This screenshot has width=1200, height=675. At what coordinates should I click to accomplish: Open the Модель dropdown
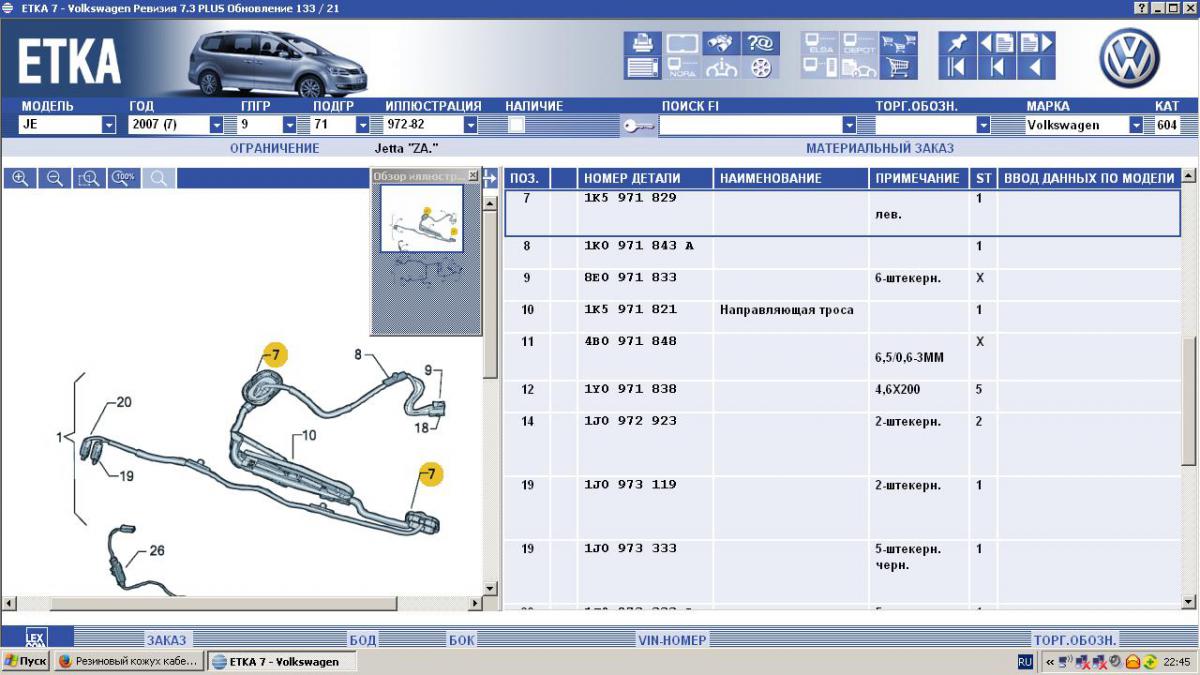coord(109,125)
